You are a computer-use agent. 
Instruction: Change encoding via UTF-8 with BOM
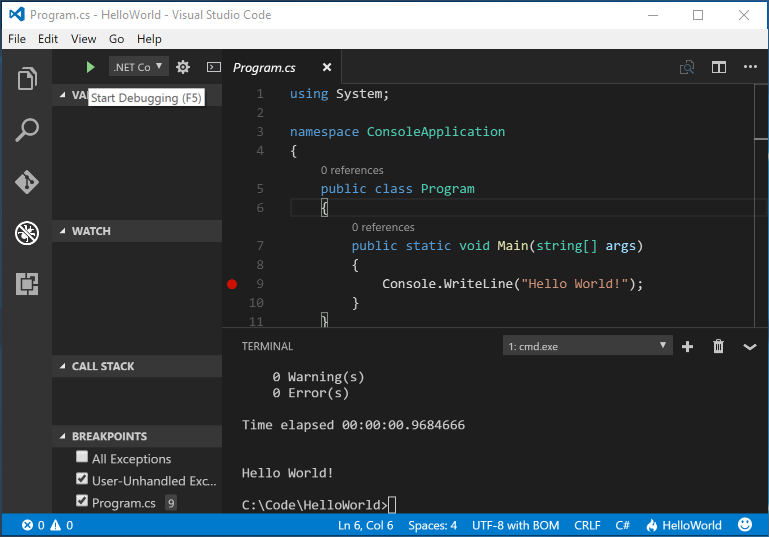pos(515,525)
